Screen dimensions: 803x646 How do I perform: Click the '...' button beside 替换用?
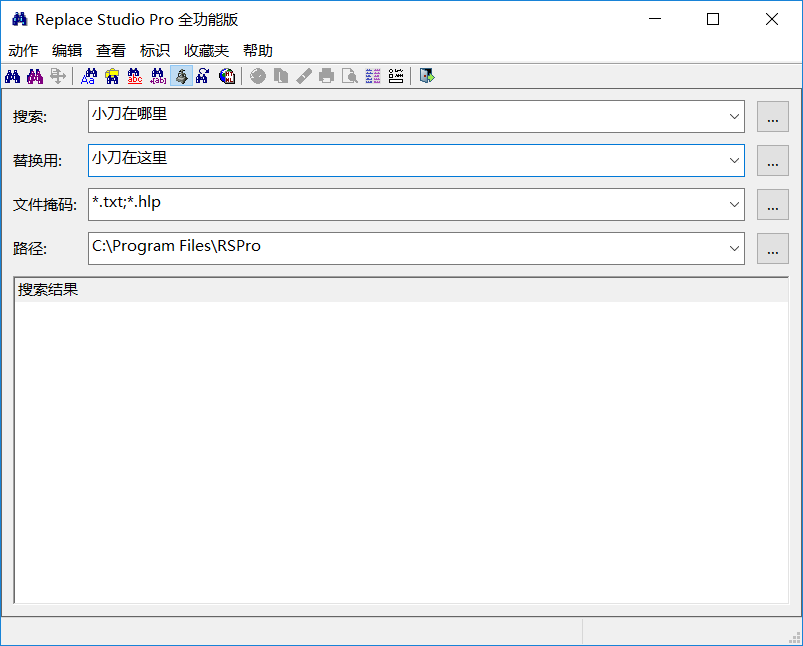772,161
